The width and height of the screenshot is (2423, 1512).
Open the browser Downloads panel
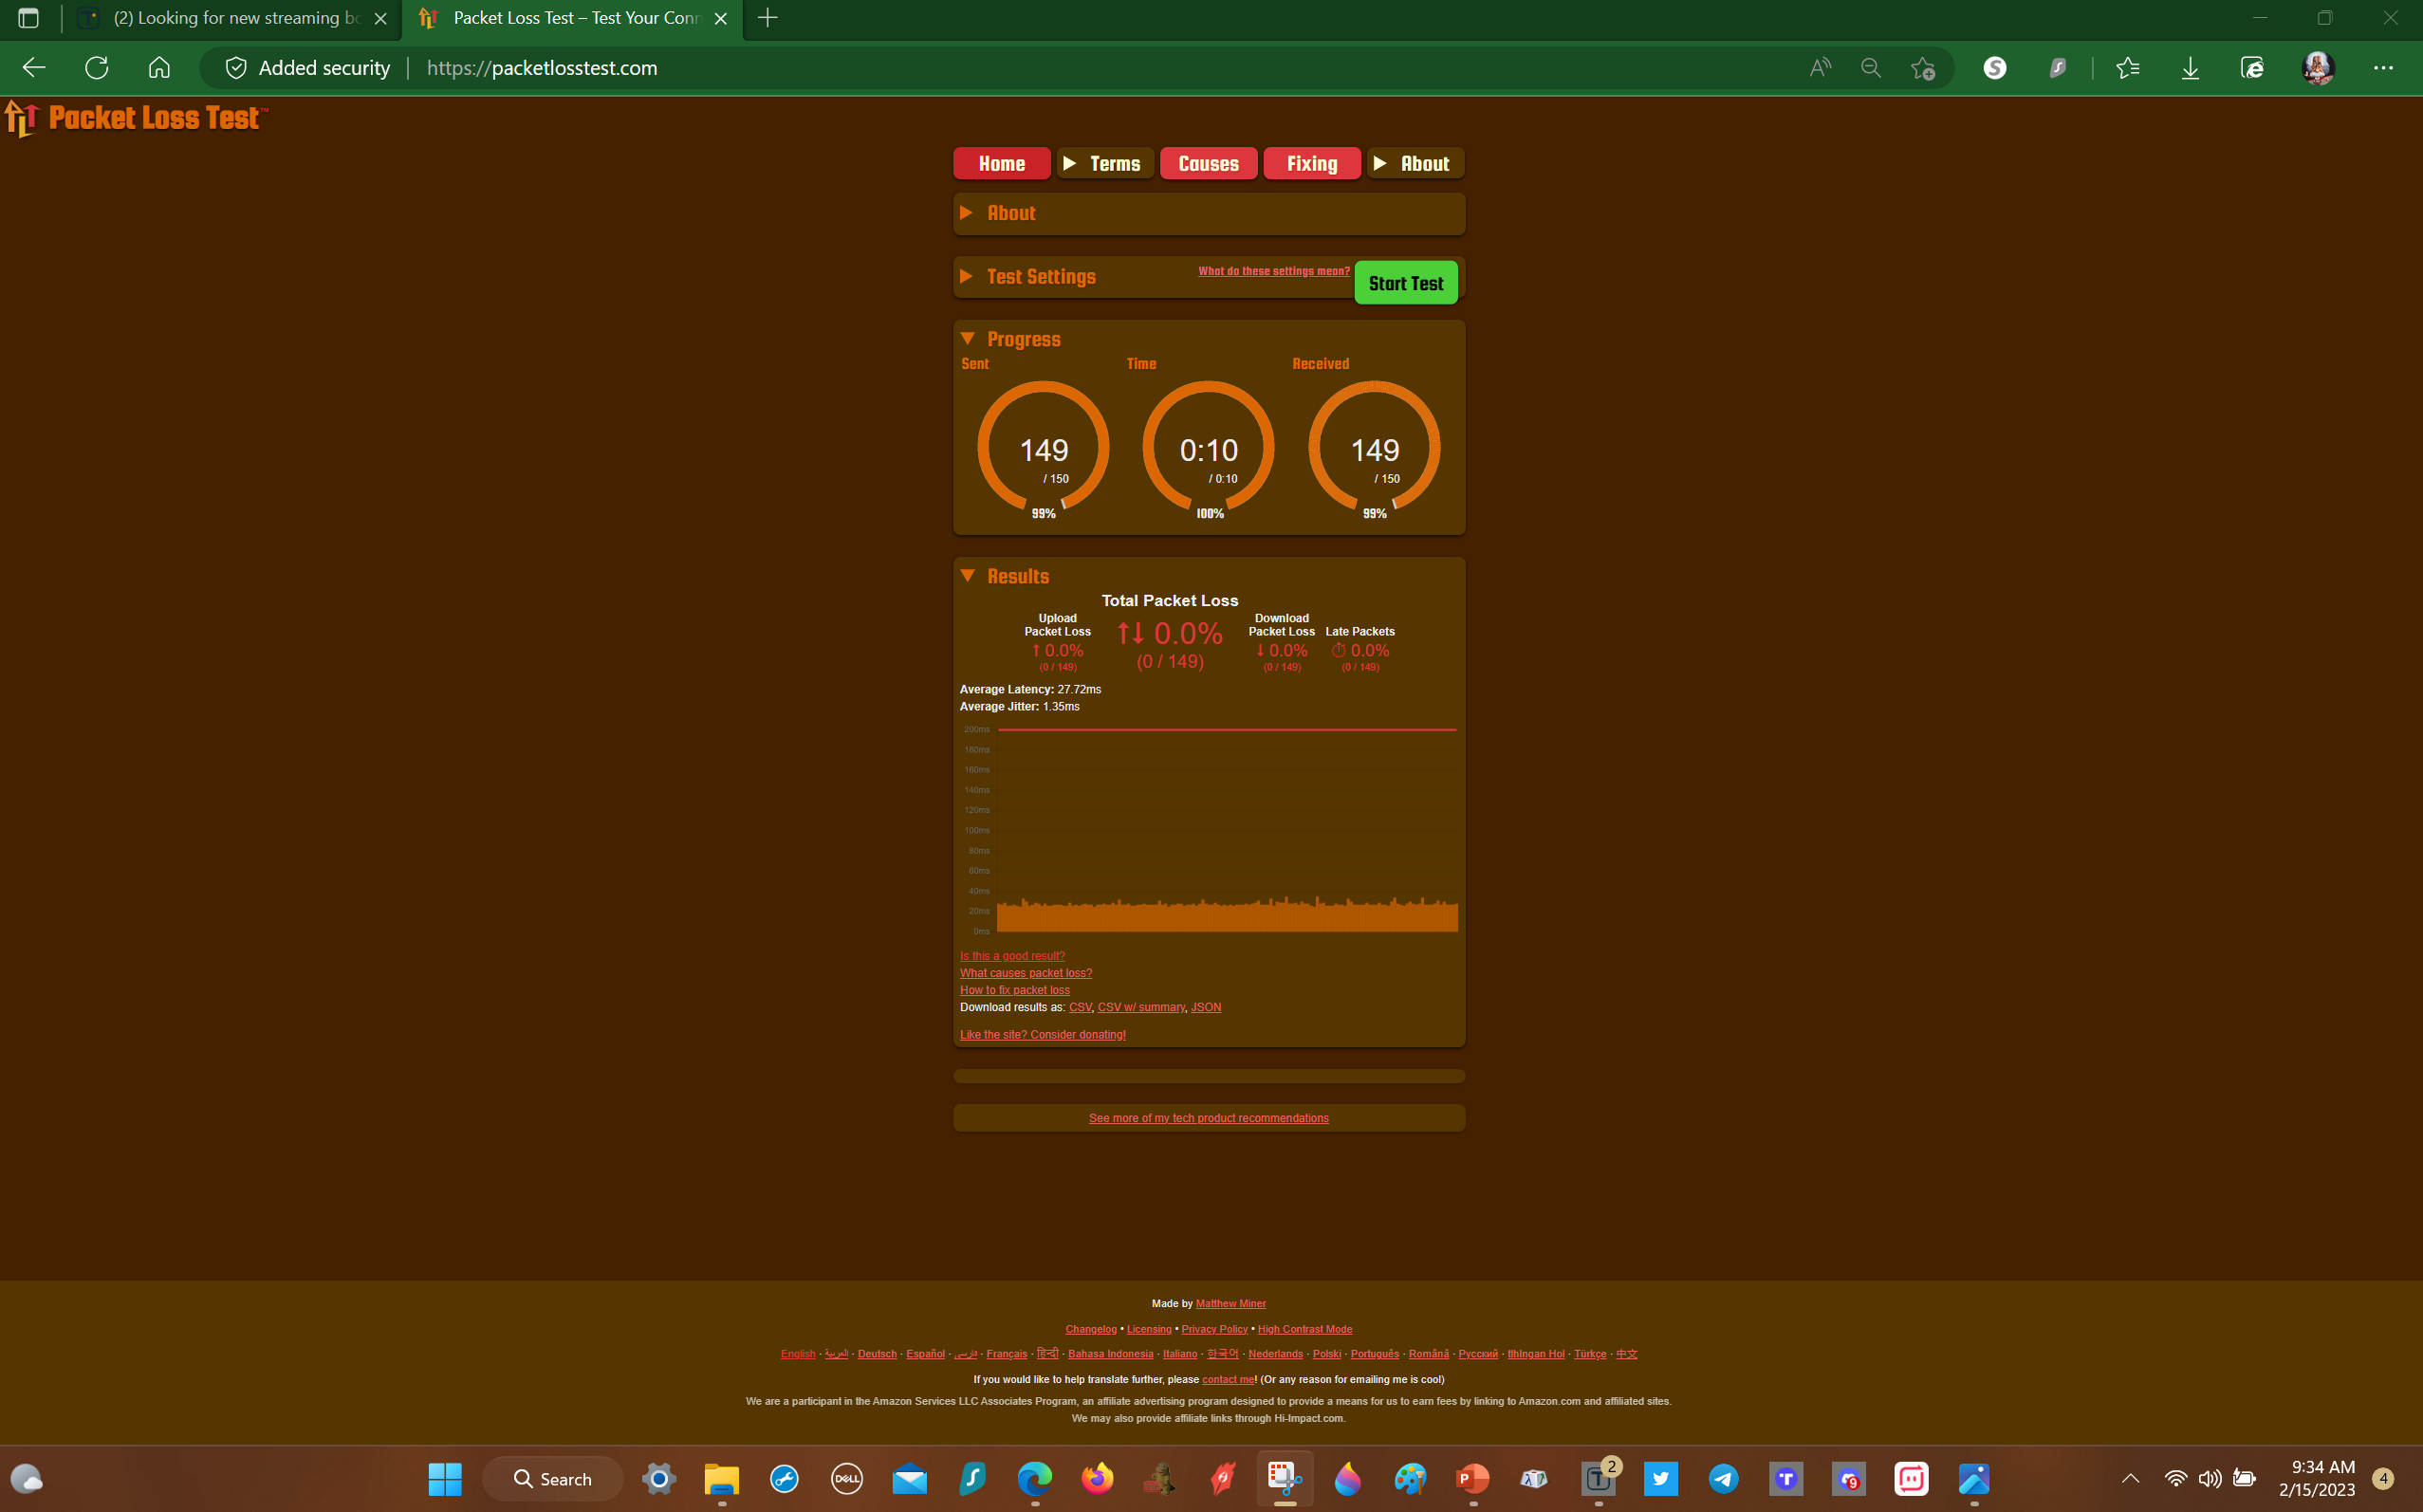coord(2190,67)
